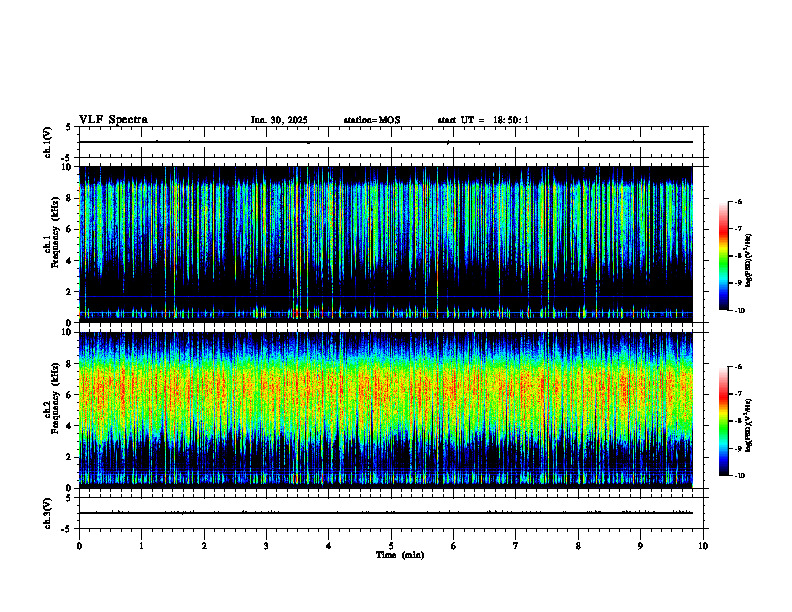The width and height of the screenshot is (792, 612).
Task: Click the "-10" label on ch.1 colorbar
Action: 740,310
